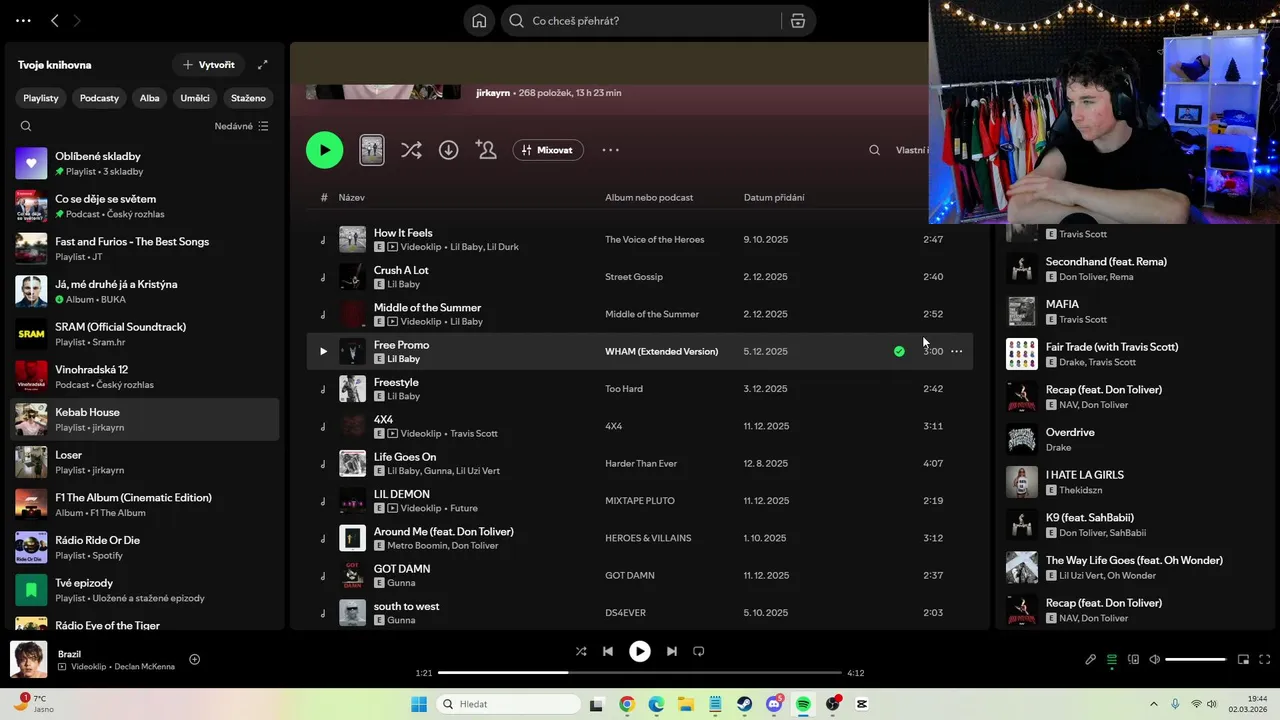Search in Your Library magnifier icon
The image size is (1280, 720).
coord(26,126)
